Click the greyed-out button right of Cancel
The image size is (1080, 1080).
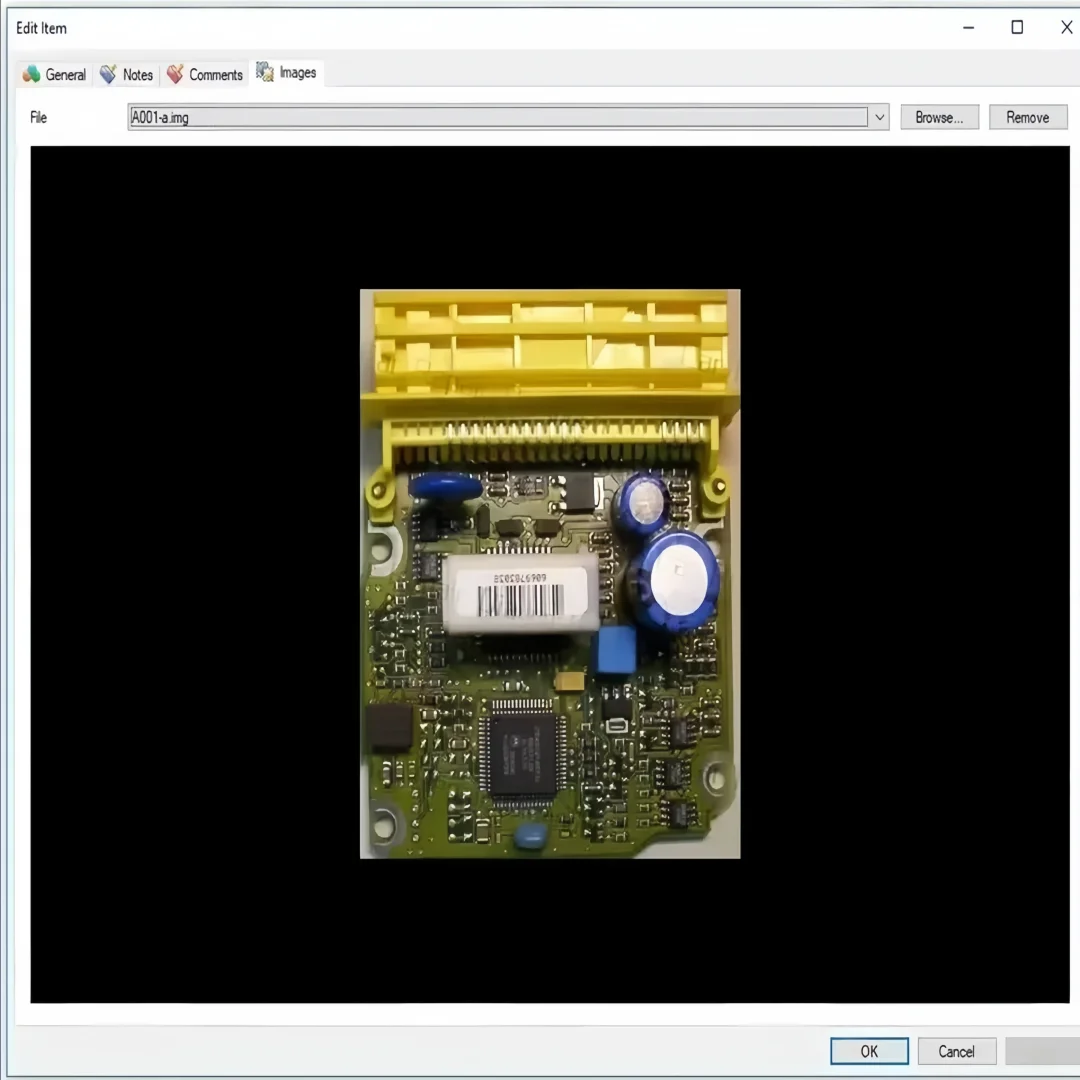click(1042, 1051)
